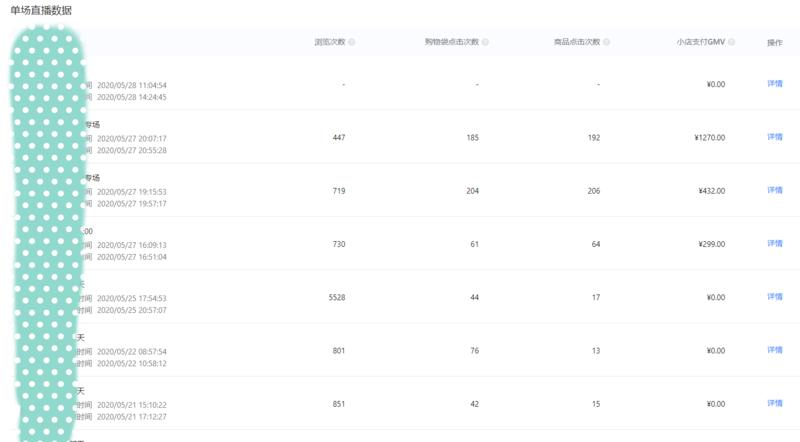Click 详情 for the 2020/05/21 15:10:22 stream
This screenshot has width=800, height=442.
(x=774, y=403)
